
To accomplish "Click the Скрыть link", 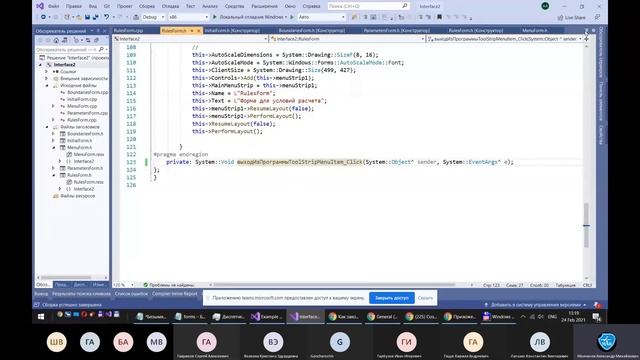I will point(425,298).
